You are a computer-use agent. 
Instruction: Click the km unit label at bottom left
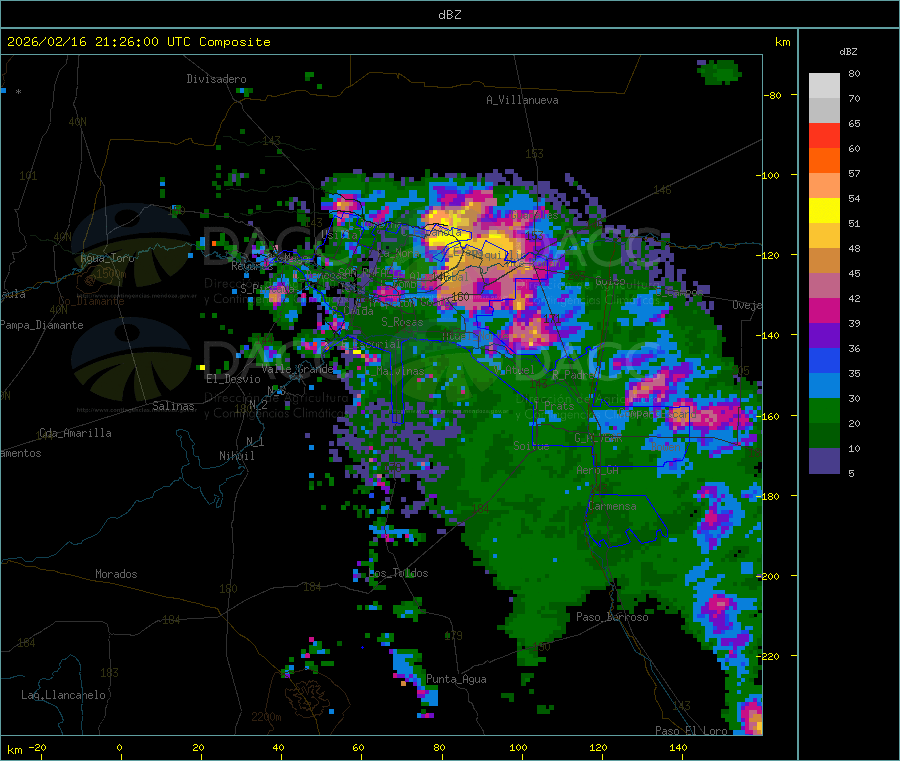[x=14, y=750]
